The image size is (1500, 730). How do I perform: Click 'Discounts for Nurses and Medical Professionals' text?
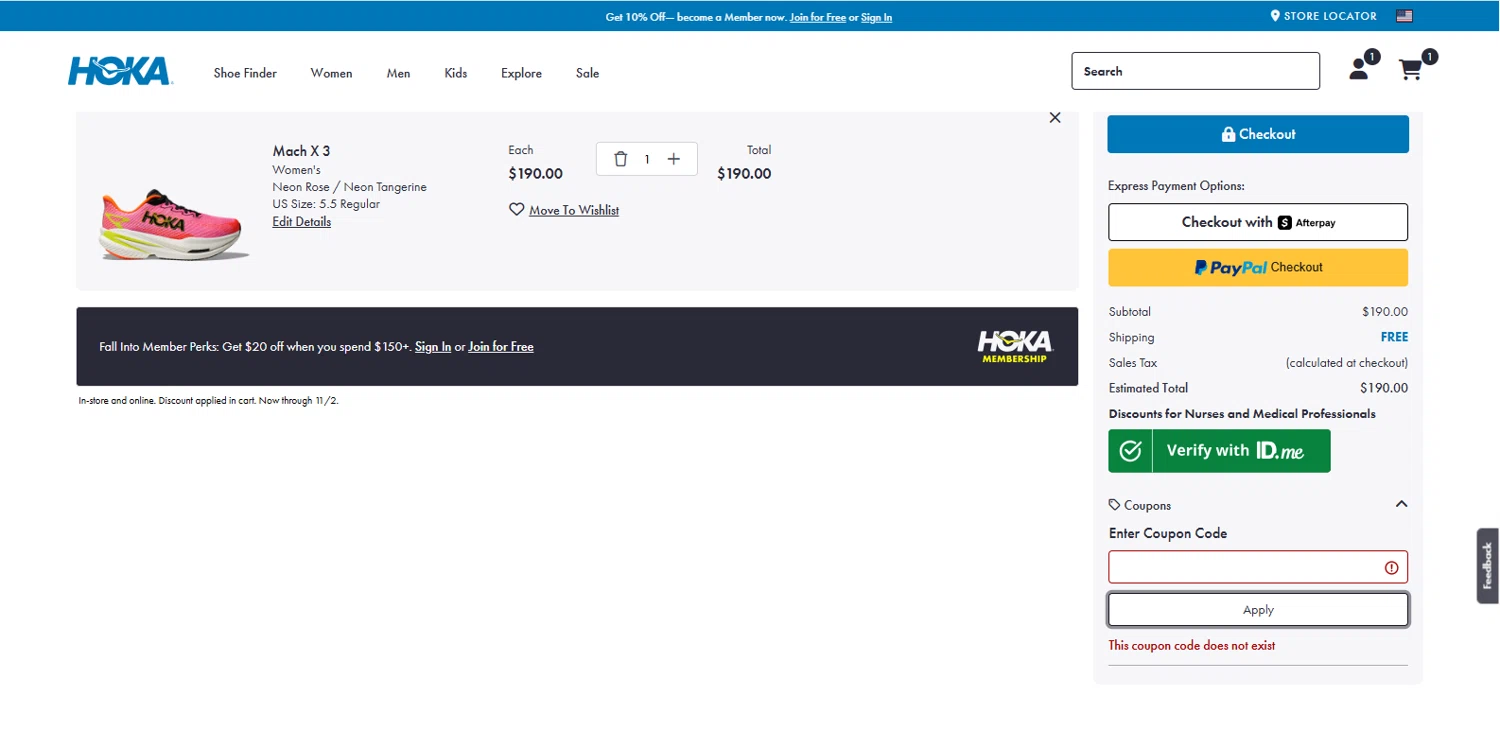(x=1242, y=414)
